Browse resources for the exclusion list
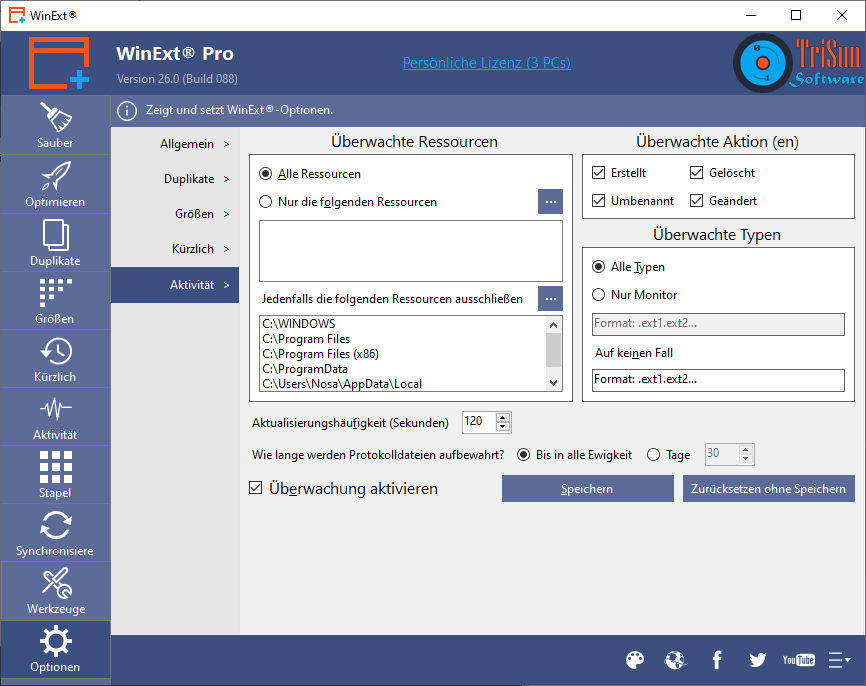Viewport: 866px width, 686px height. [551, 299]
